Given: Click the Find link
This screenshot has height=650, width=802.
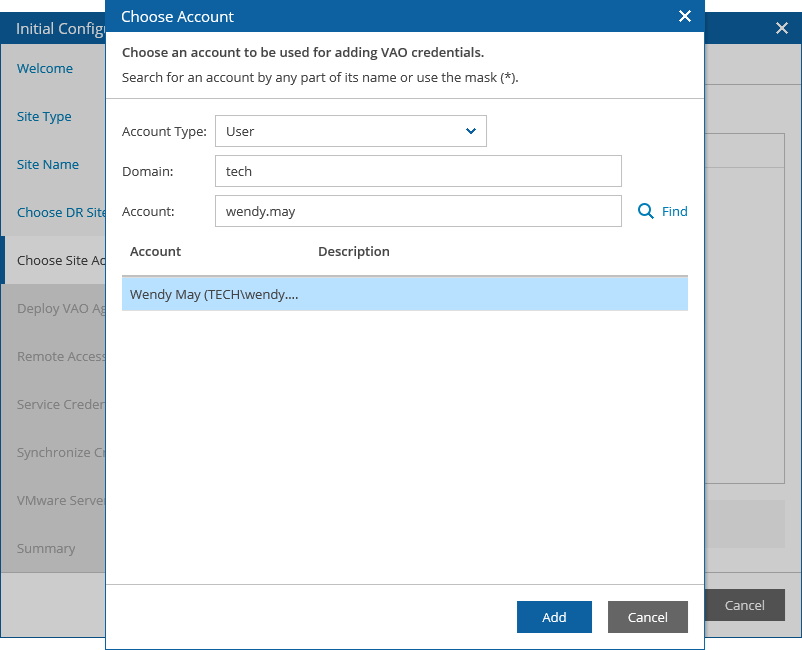Looking at the screenshot, I should point(674,211).
